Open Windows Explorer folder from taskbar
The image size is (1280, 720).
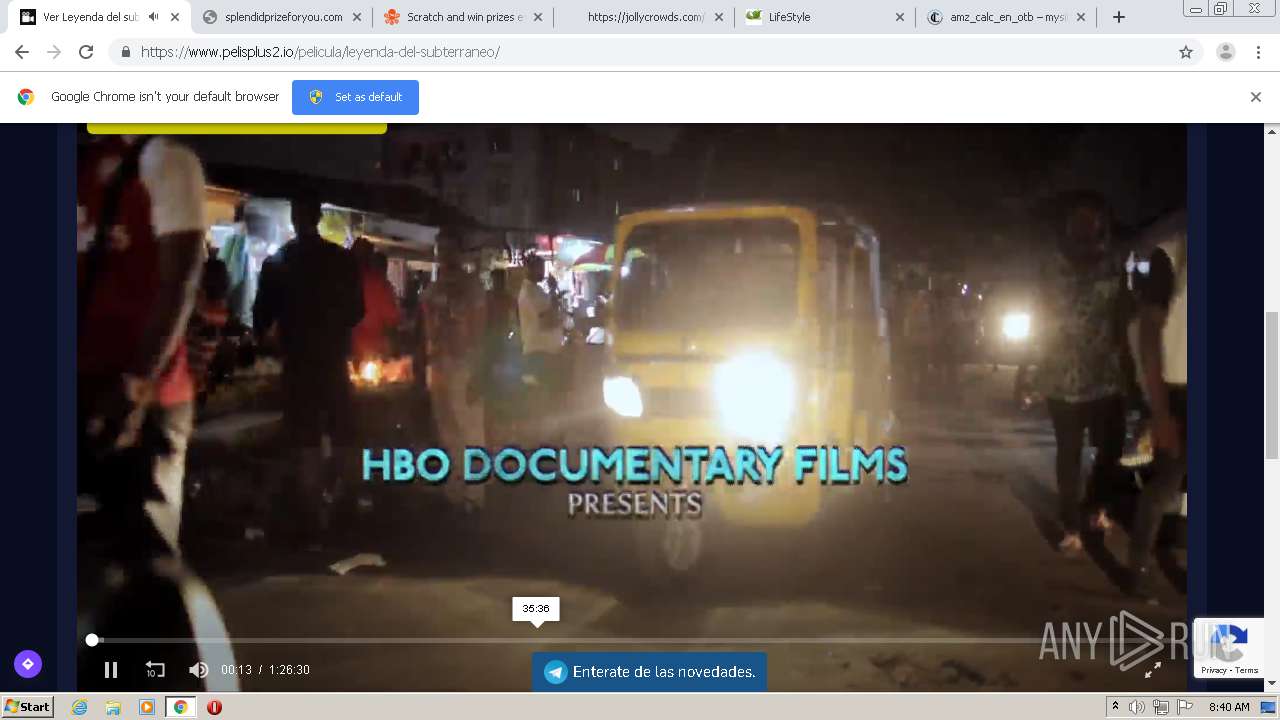[113, 707]
